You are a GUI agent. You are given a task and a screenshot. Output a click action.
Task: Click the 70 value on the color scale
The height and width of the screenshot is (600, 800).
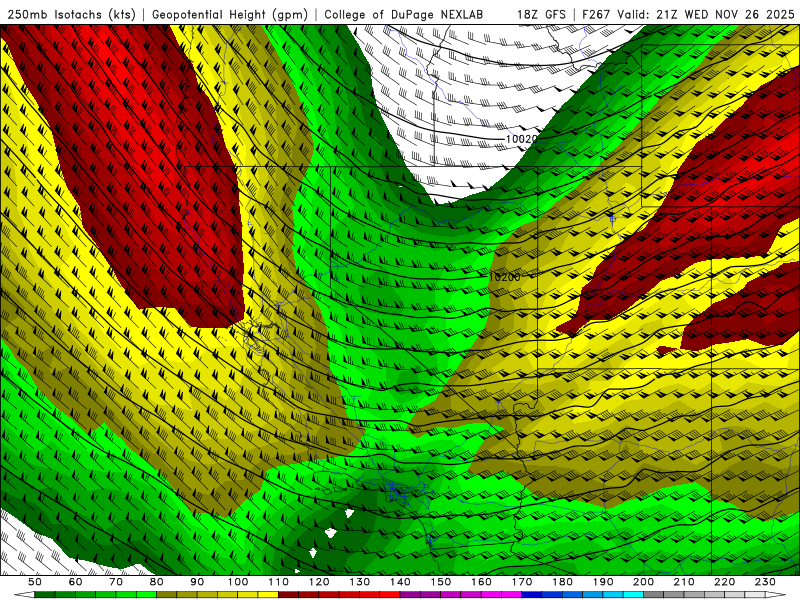[116, 582]
